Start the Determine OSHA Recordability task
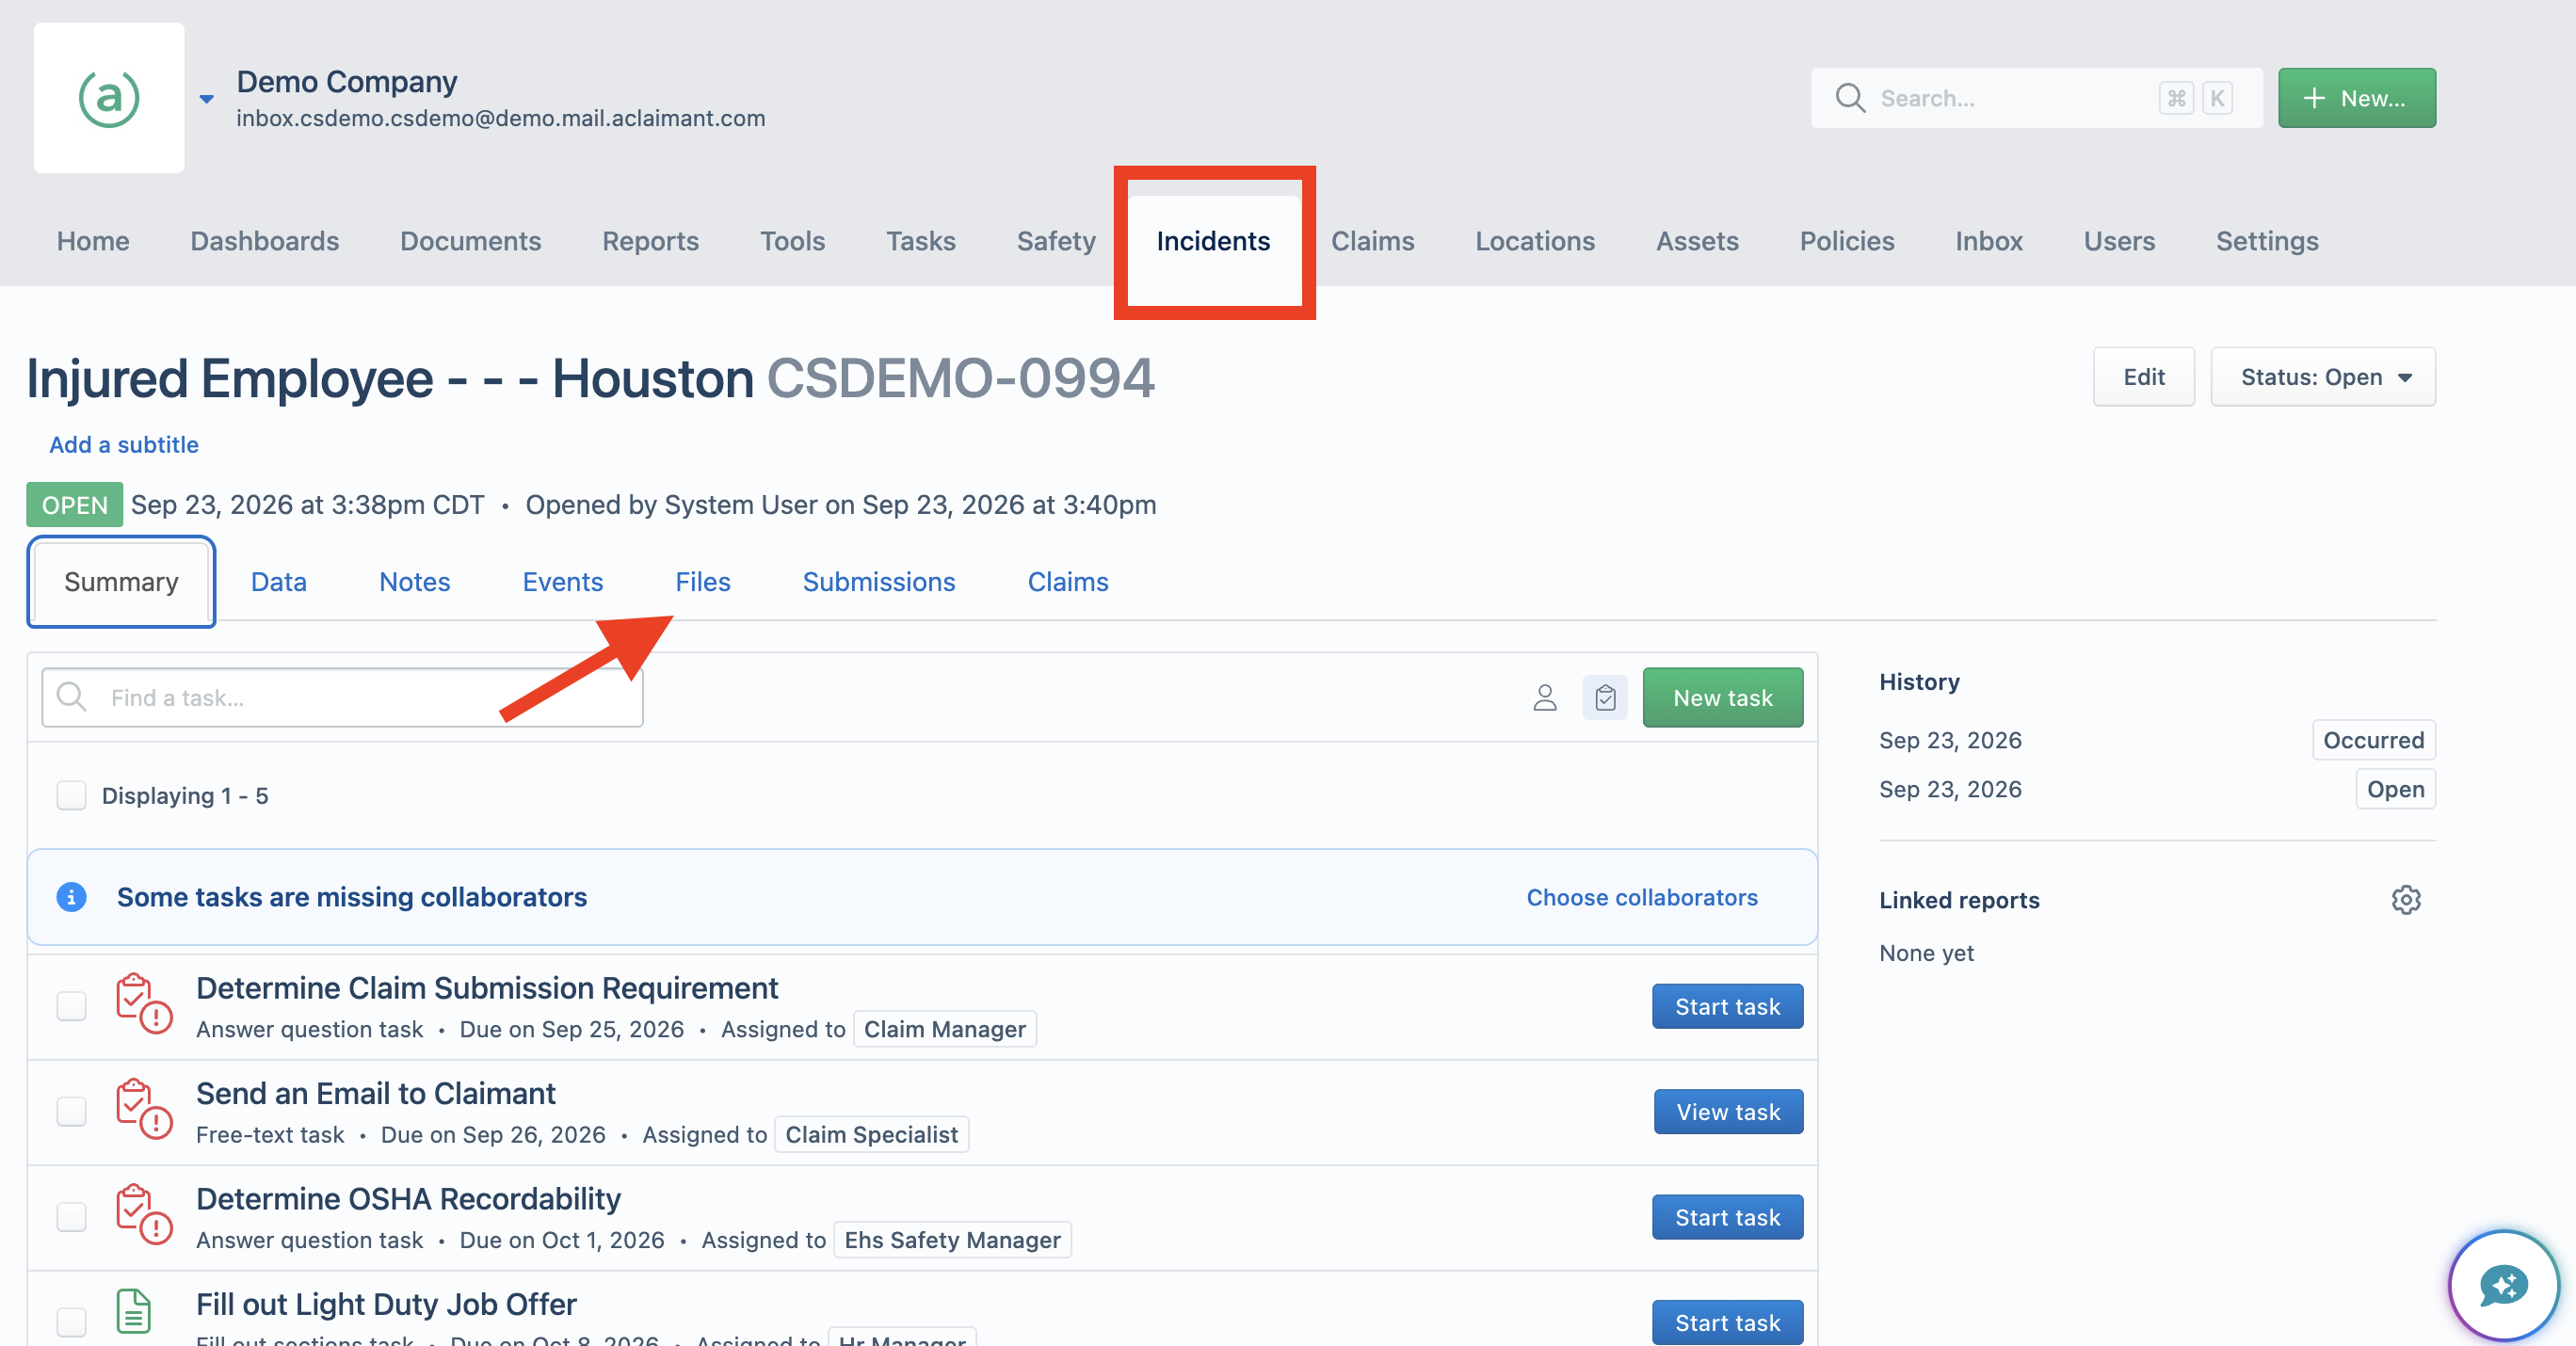This screenshot has height=1346, width=2576. click(x=1728, y=1218)
